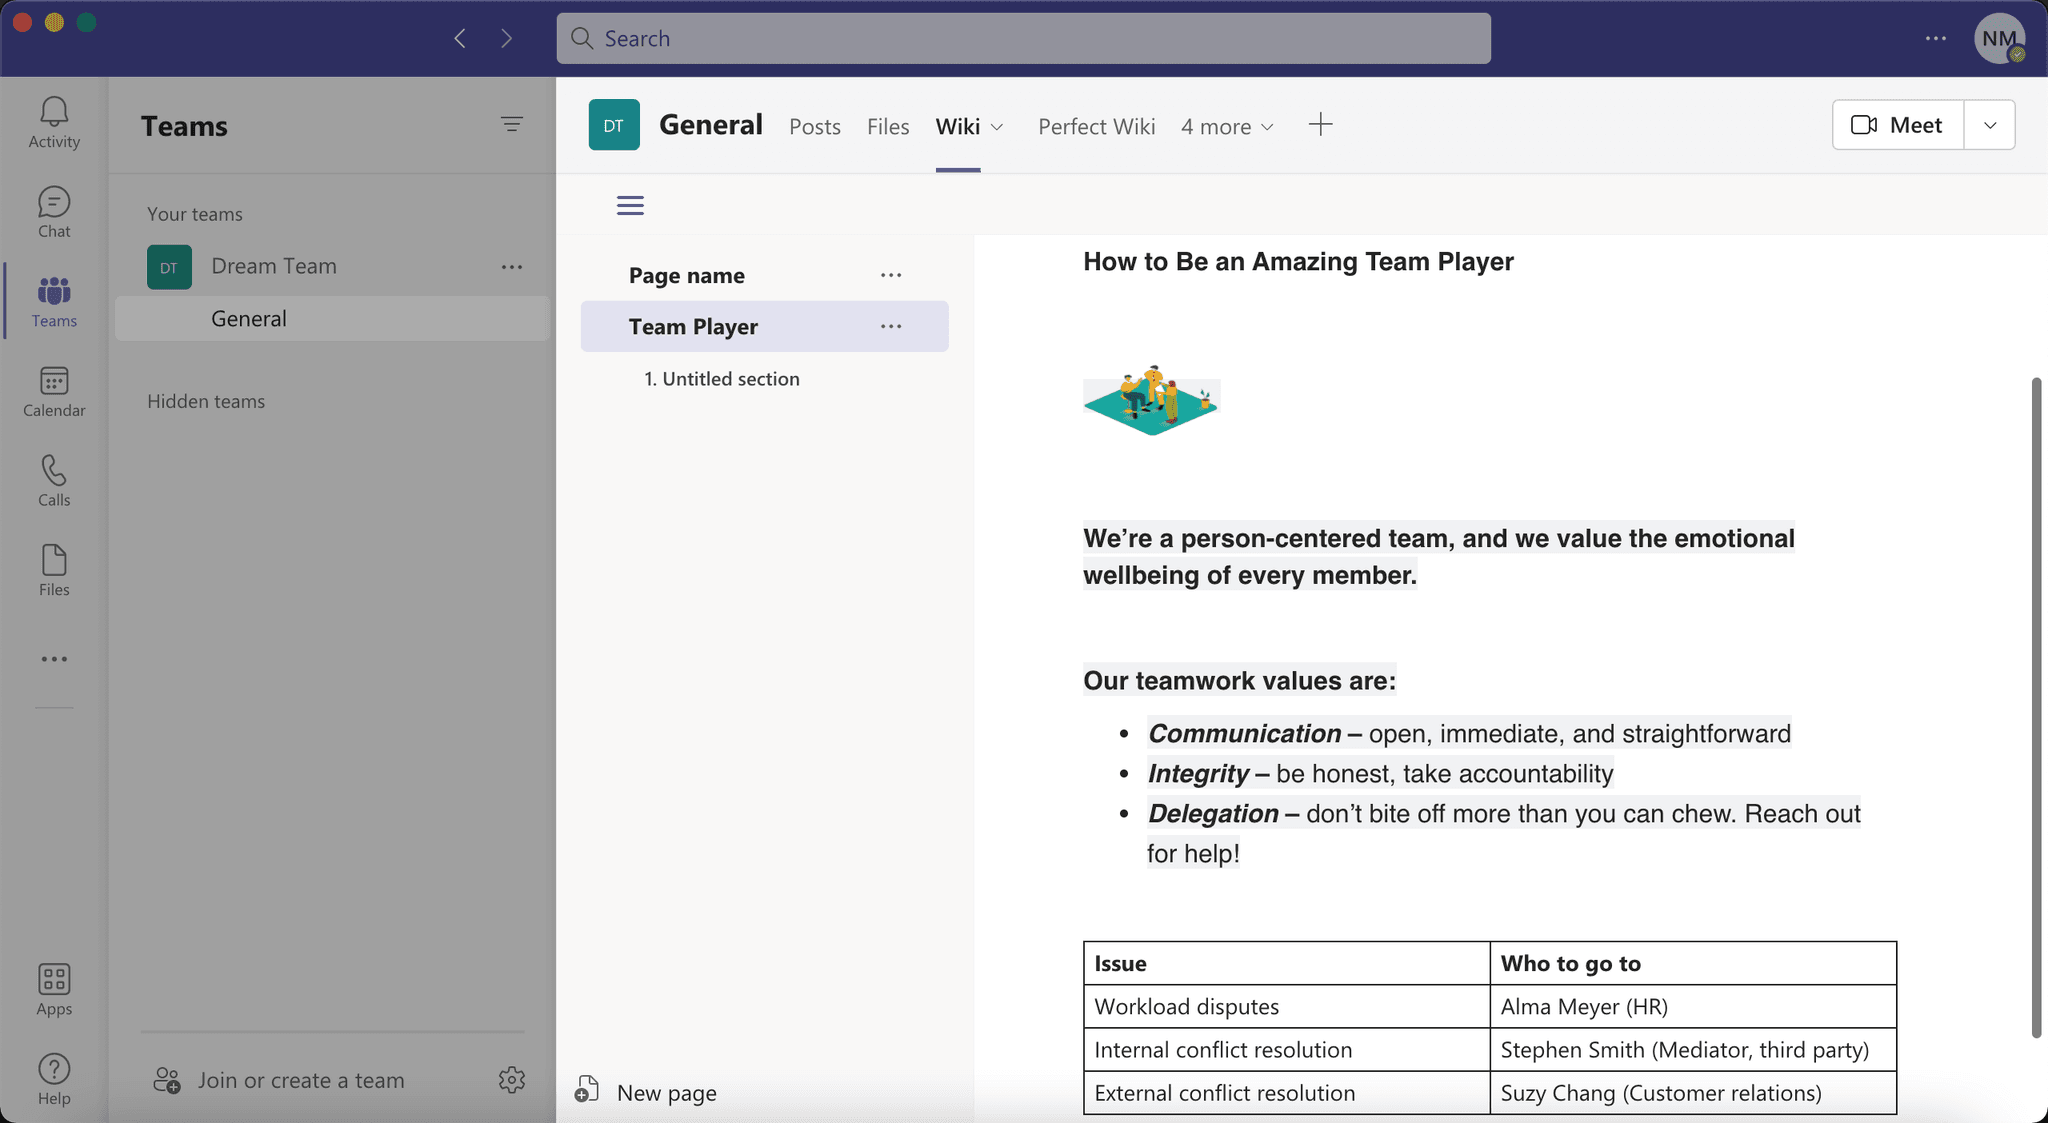Expand the 4 more tabs menu
2048x1123 pixels.
tap(1226, 126)
